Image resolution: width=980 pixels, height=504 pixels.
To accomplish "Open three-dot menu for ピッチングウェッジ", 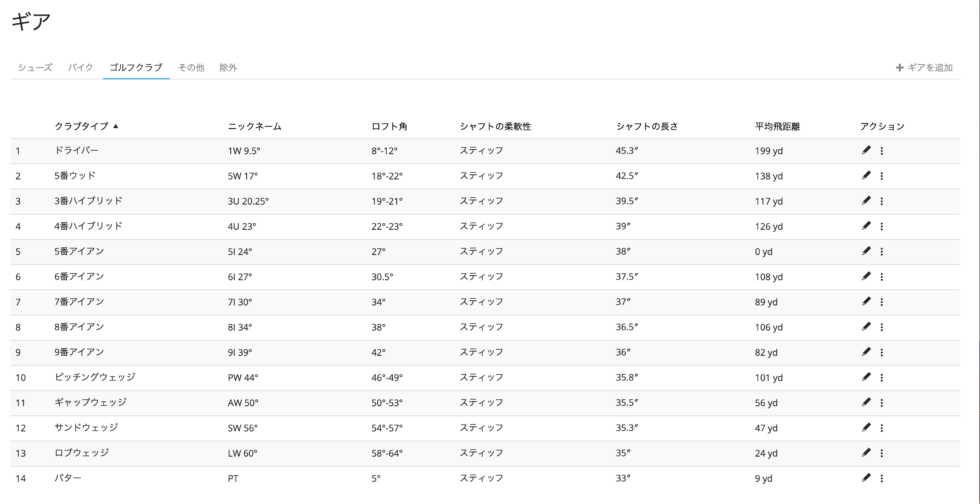I will tap(881, 377).
